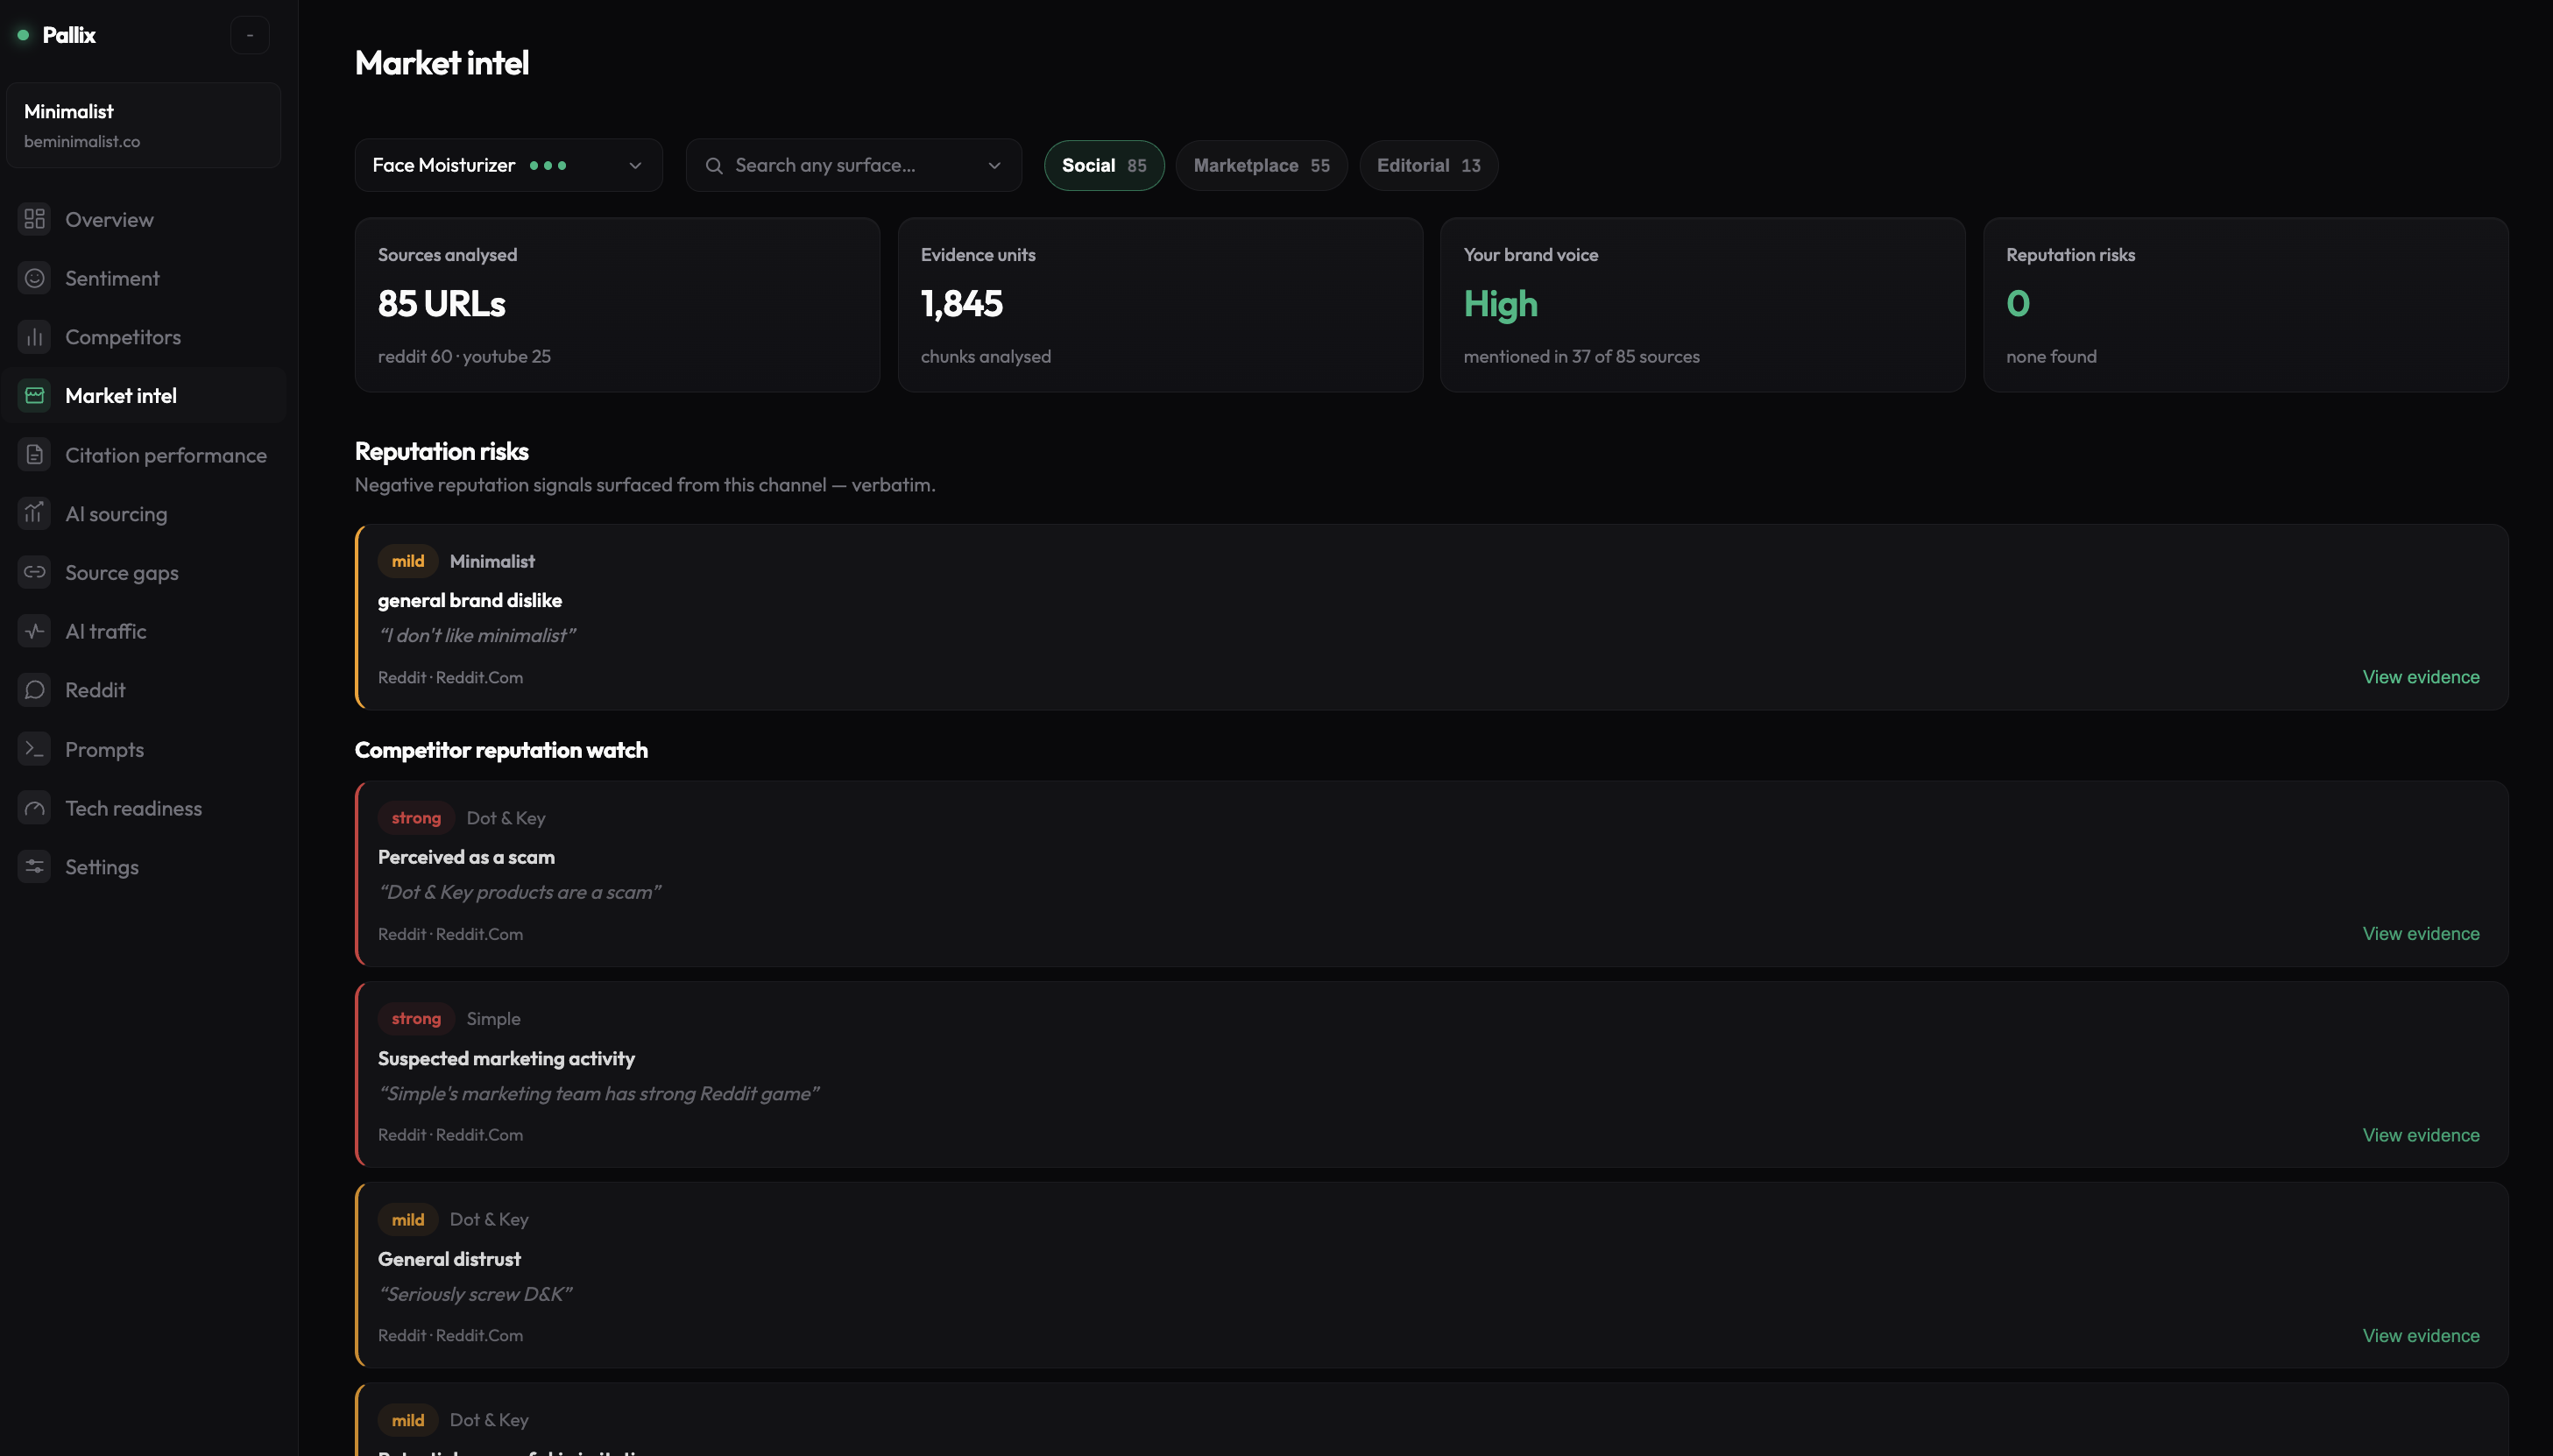Click the strong badge on Dot & Key card
The image size is (2553, 1456).
pyautogui.click(x=416, y=818)
